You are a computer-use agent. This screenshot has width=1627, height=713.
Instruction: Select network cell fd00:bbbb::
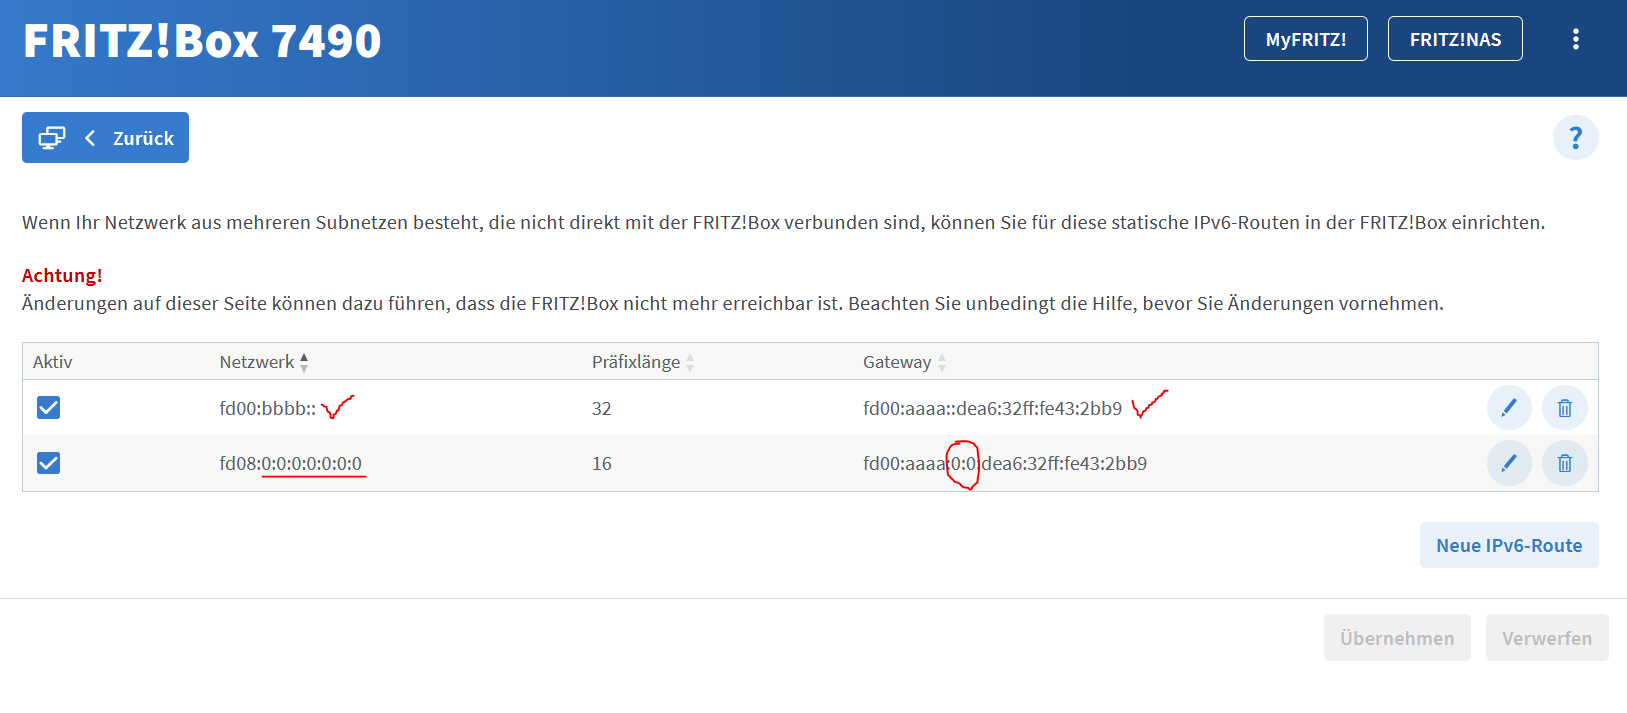tap(267, 408)
